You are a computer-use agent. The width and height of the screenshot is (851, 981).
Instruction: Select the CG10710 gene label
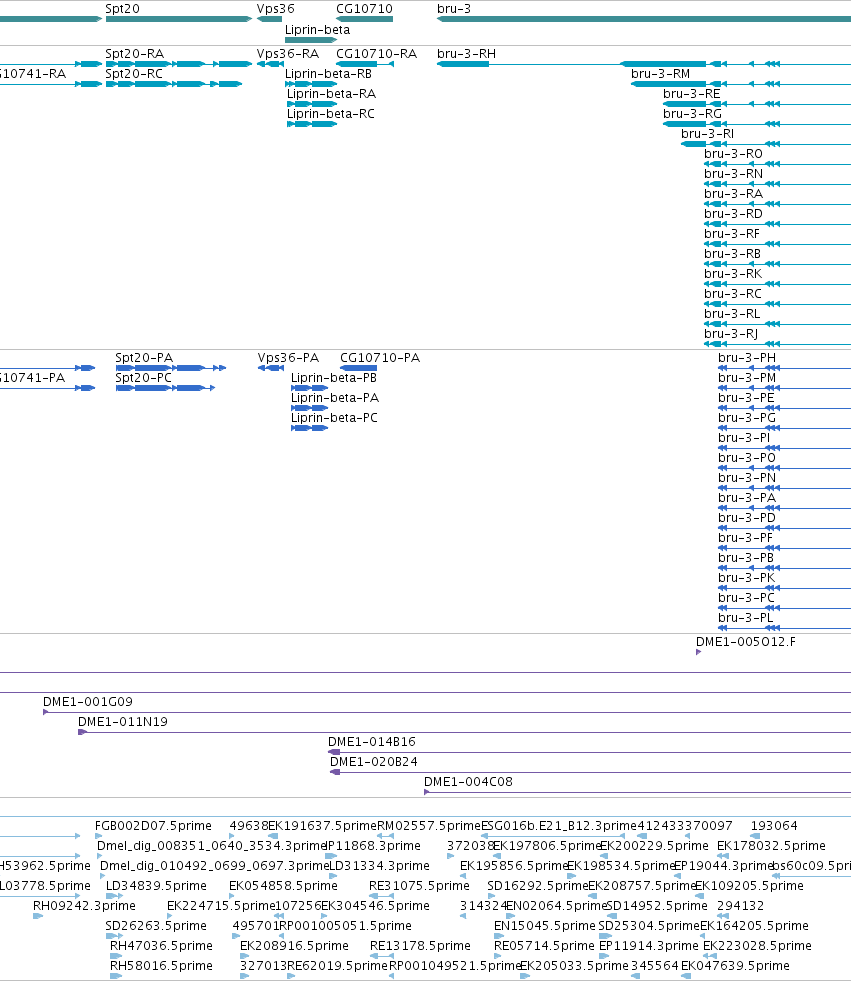click(x=364, y=9)
